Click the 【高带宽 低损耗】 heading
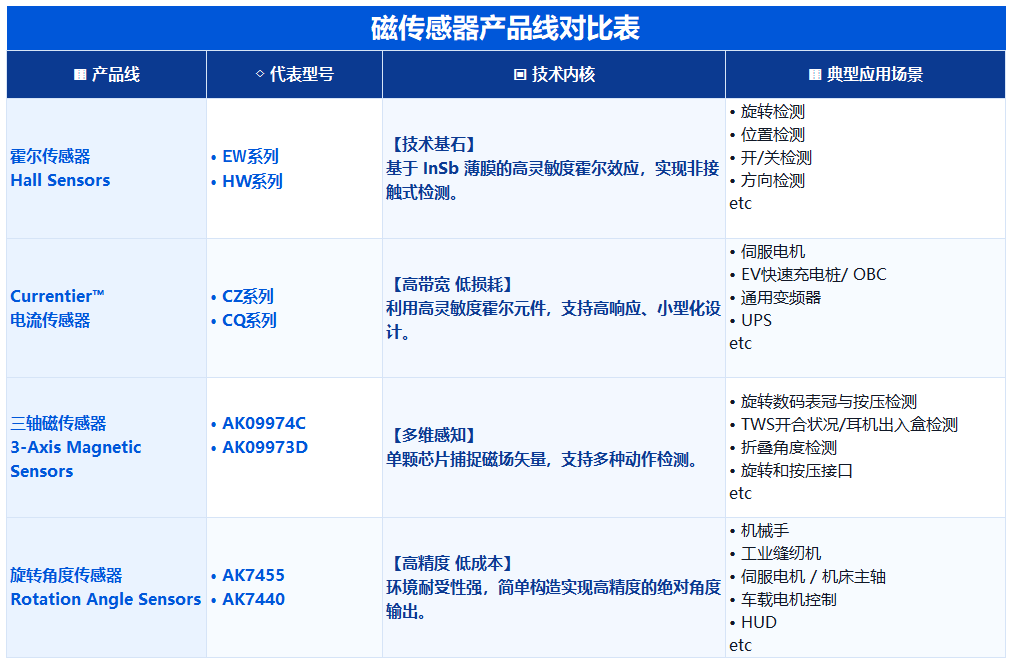 (x=453, y=284)
